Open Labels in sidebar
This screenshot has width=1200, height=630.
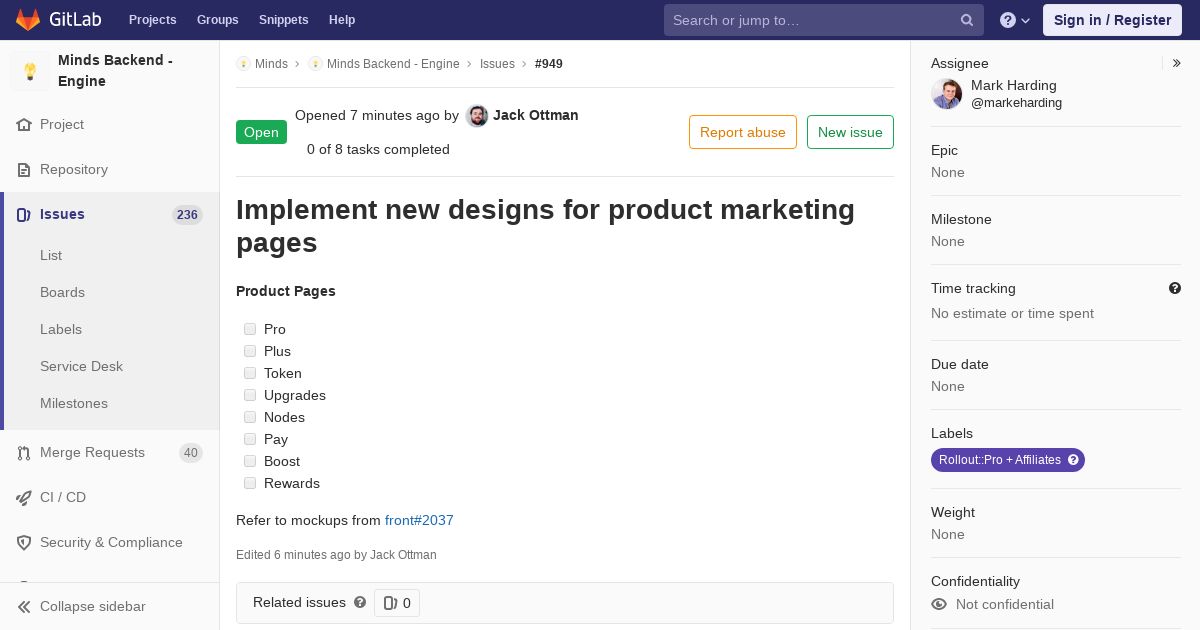click(61, 329)
